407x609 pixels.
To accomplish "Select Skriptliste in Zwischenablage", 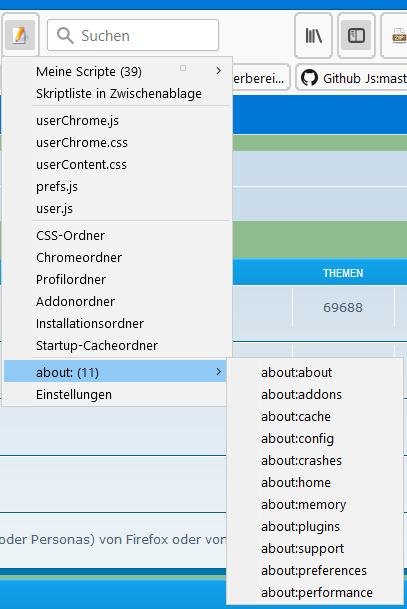I will pyautogui.click(x=119, y=94).
